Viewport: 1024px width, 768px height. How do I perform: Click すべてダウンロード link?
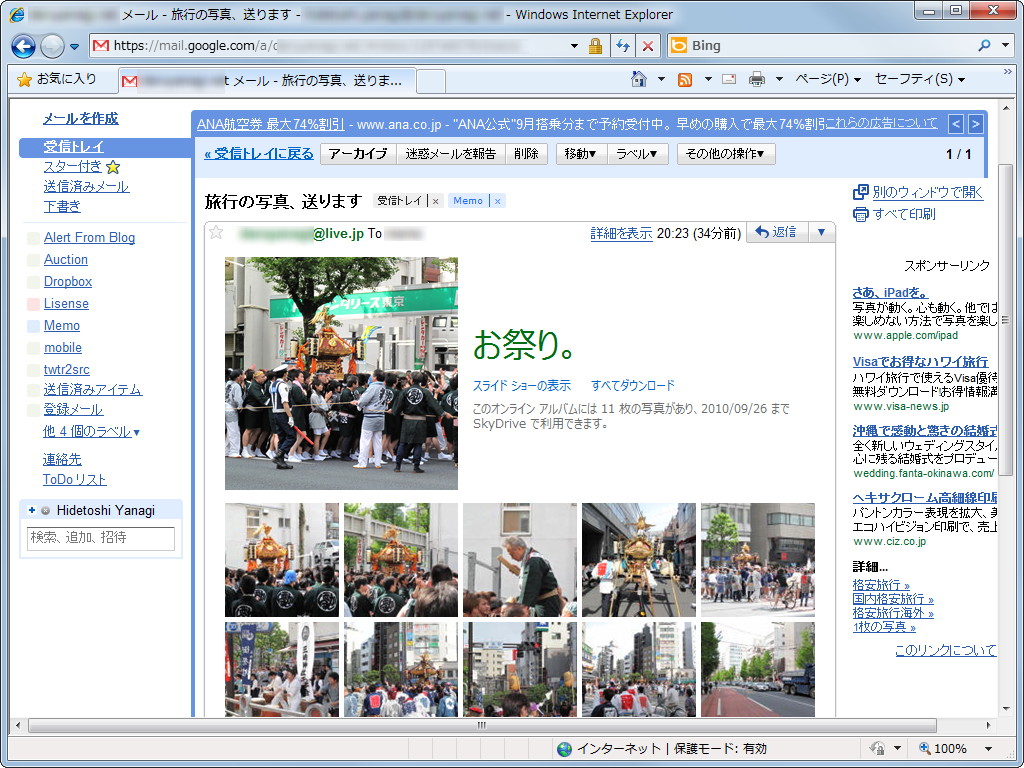(x=633, y=385)
